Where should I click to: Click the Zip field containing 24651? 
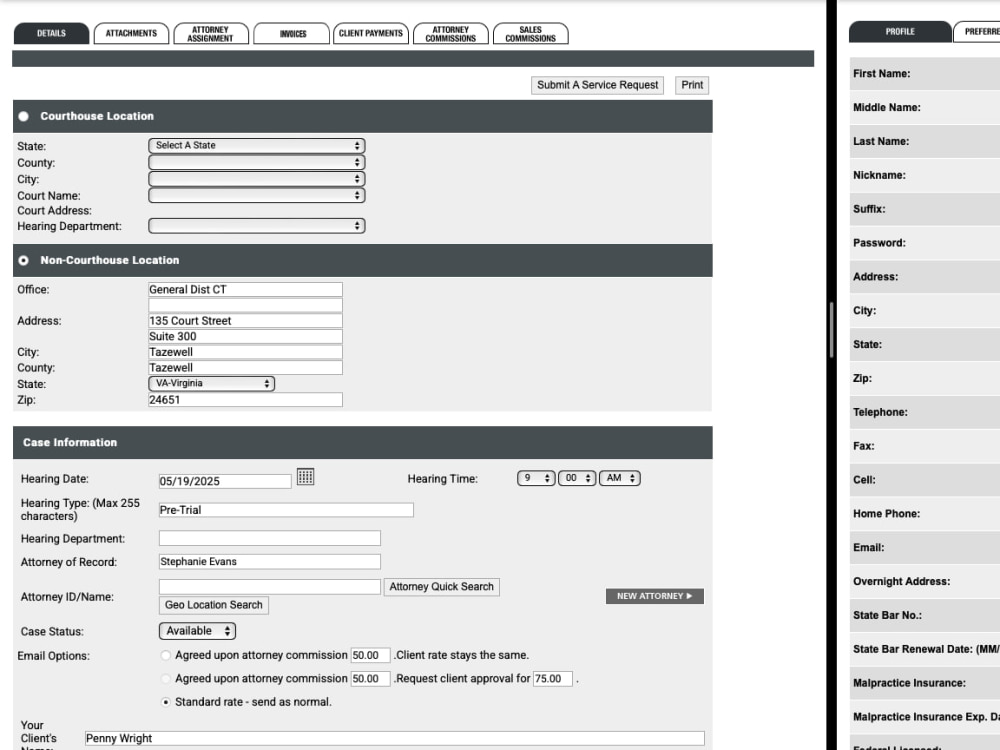tap(246, 399)
